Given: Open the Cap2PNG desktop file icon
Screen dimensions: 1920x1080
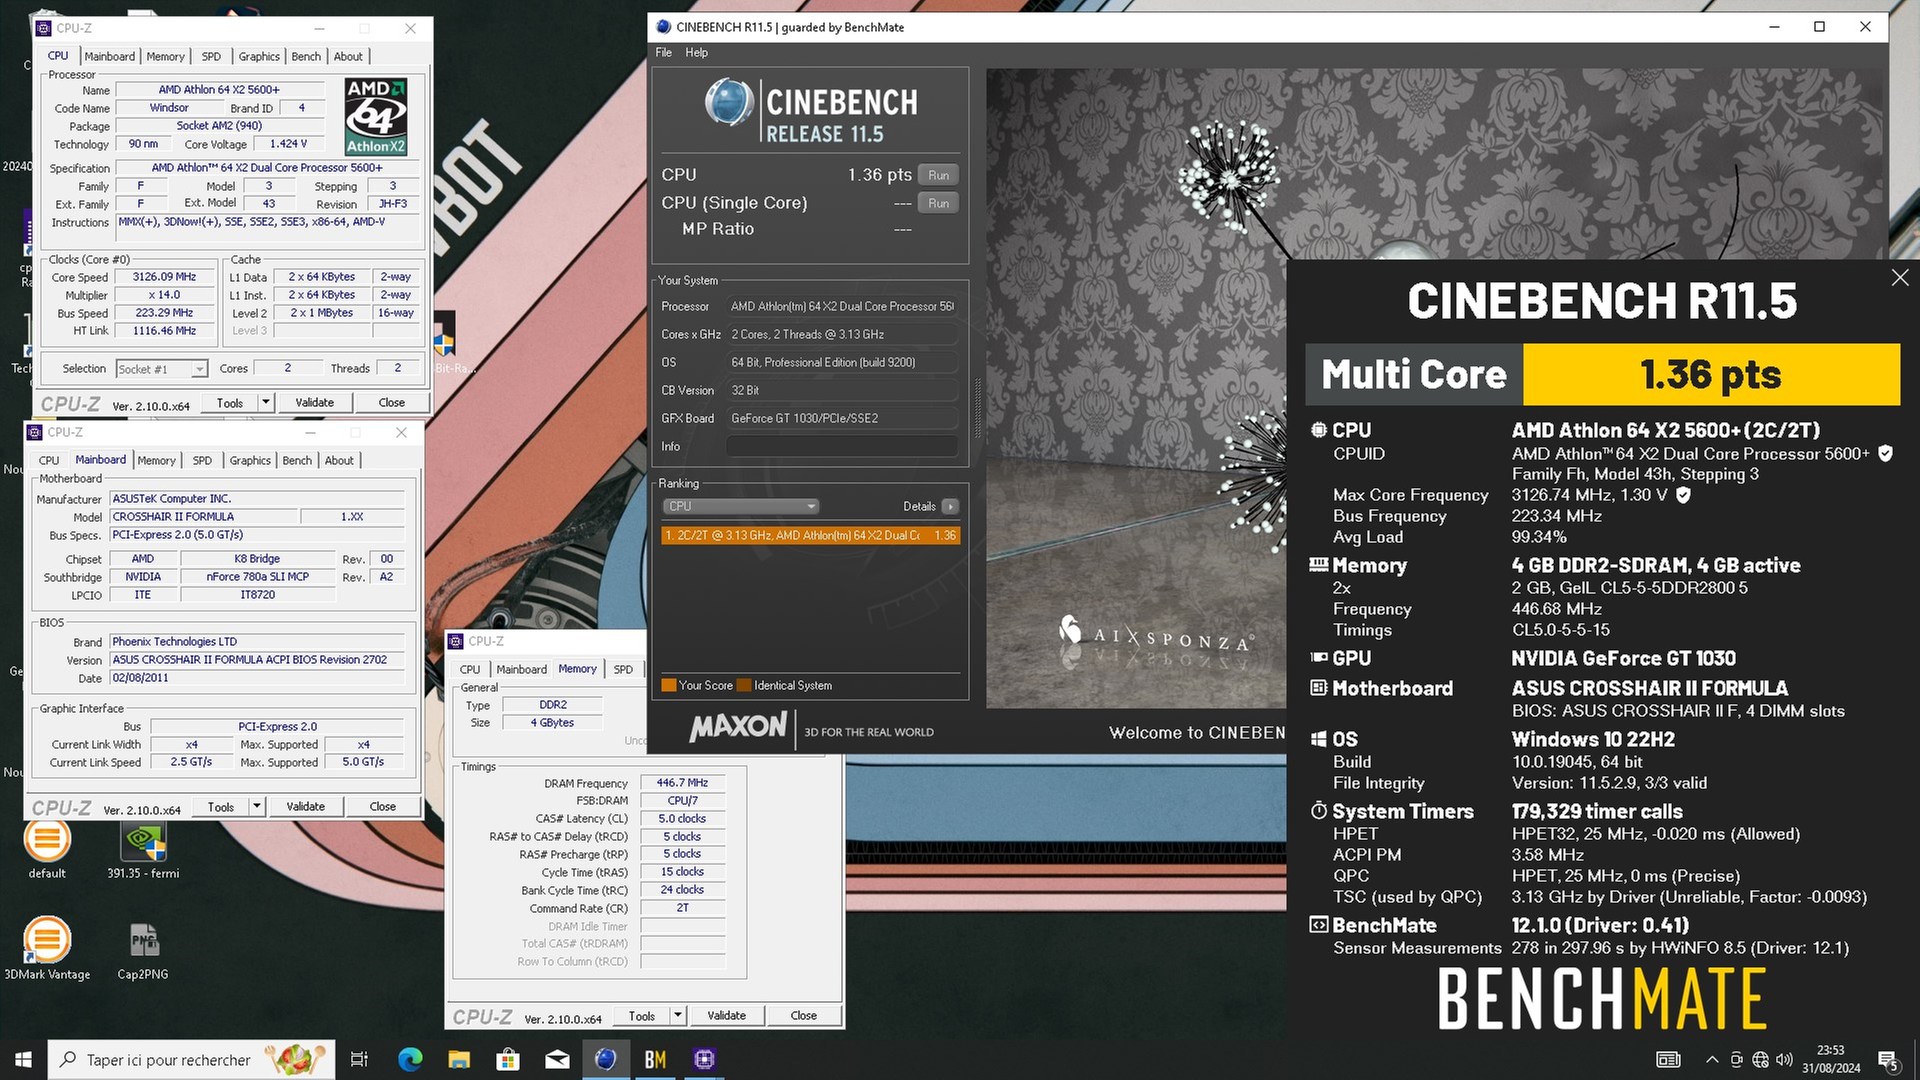Looking at the screenshot, I should click(143, 951).
